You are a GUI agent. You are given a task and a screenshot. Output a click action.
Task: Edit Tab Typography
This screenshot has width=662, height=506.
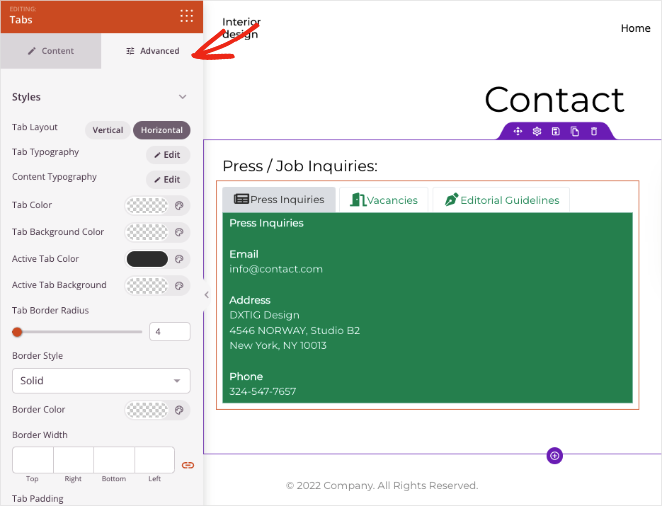pos(168,155)
